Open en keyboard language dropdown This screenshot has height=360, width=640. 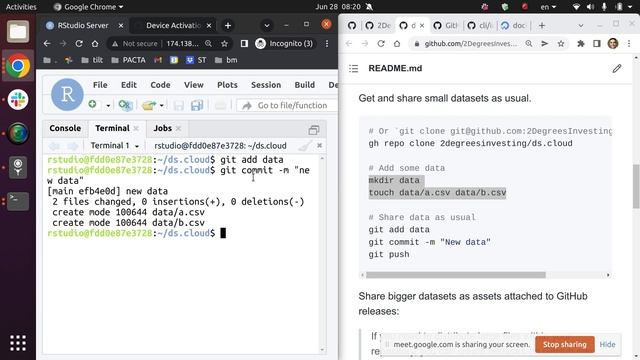pos(548,7)
